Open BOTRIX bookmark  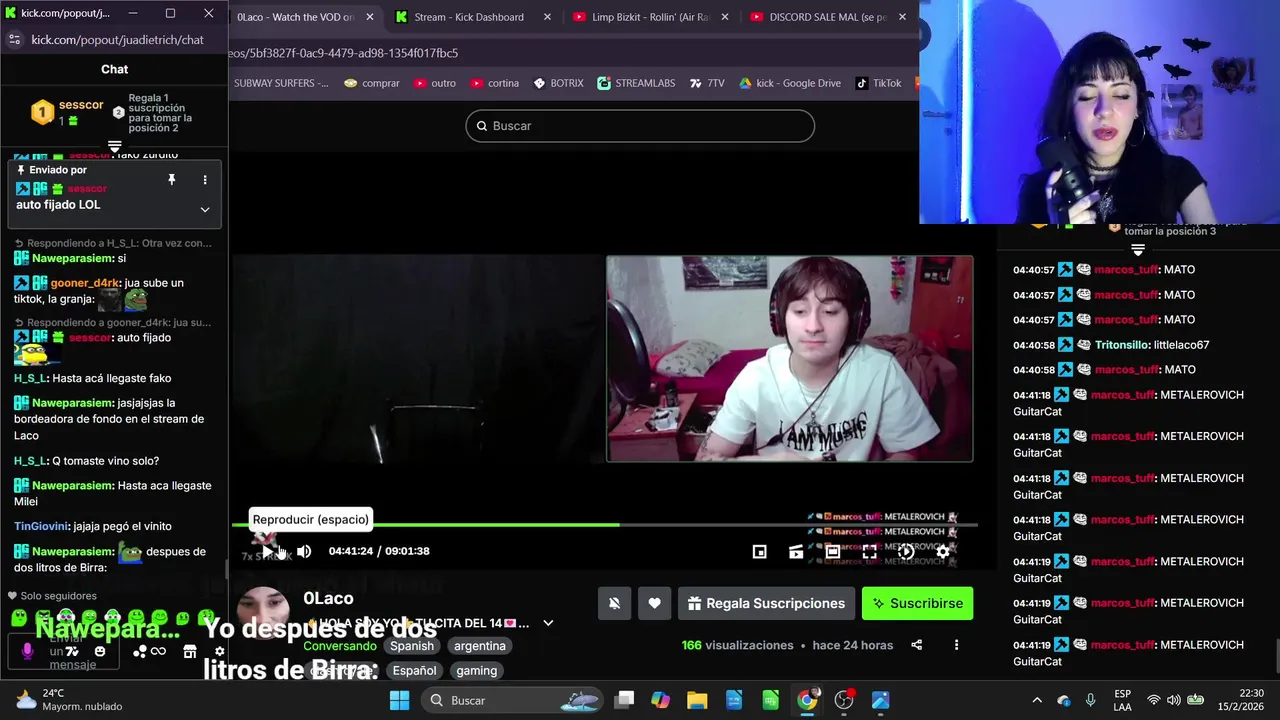(x=558, y=83)
